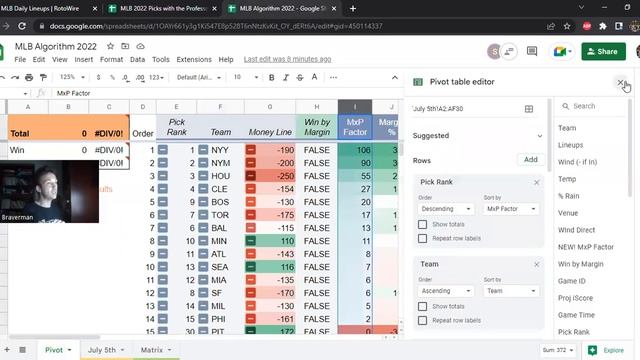The width and height of the screenshot is (640, 360).
Task: Toggle Repeat row labels under Team
Action: point(422,320)
